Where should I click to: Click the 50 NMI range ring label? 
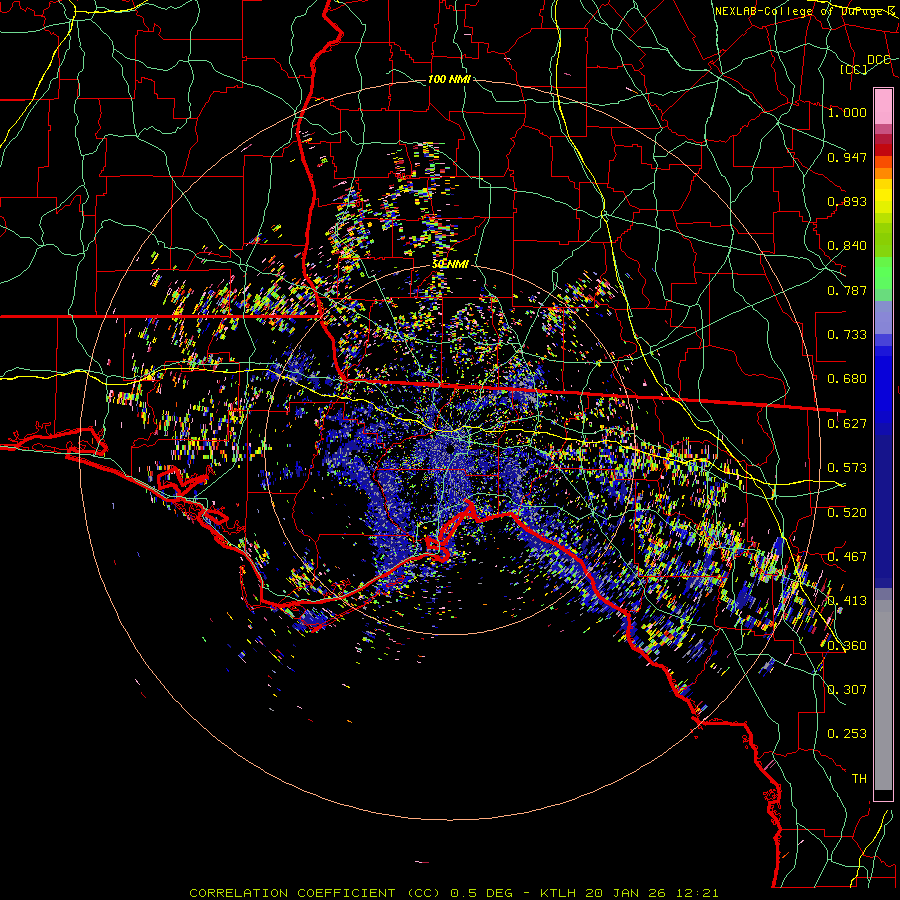click(451, 264)
